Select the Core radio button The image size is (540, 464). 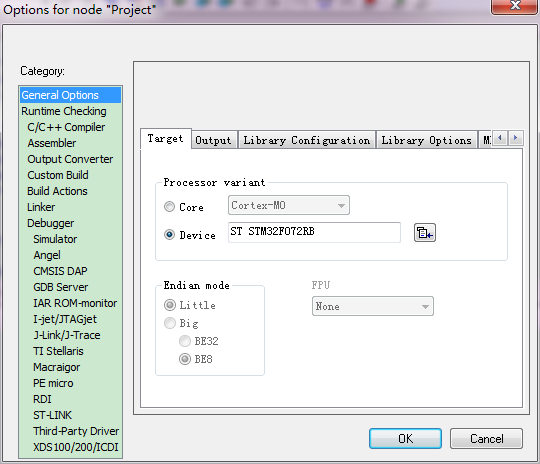pos(169,207)
